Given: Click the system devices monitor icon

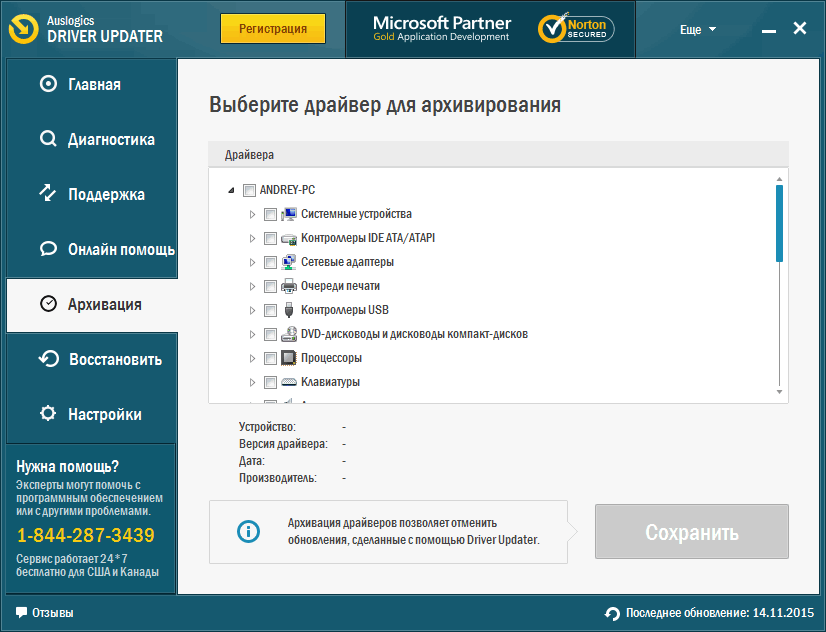Looking at the screenshot, I should pos(289,214).
